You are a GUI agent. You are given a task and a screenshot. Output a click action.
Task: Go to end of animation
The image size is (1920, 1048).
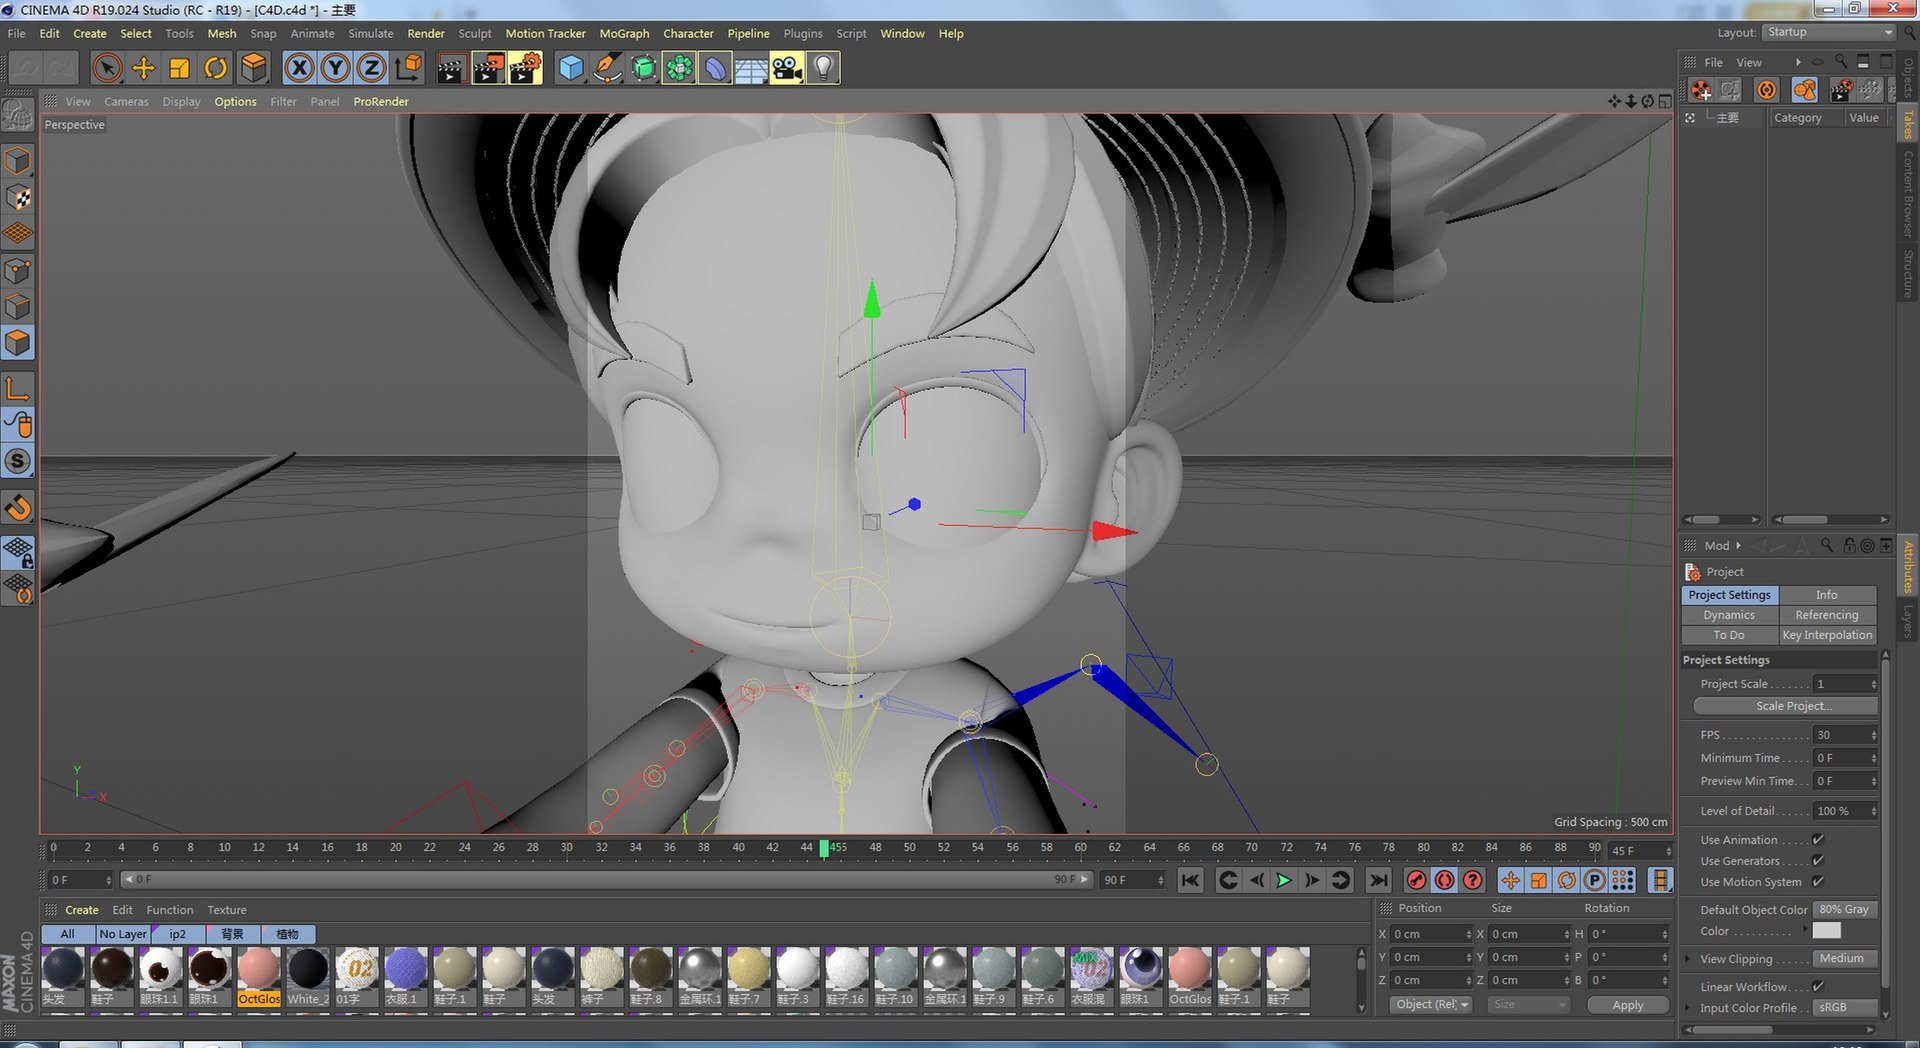coord(1378,880)
